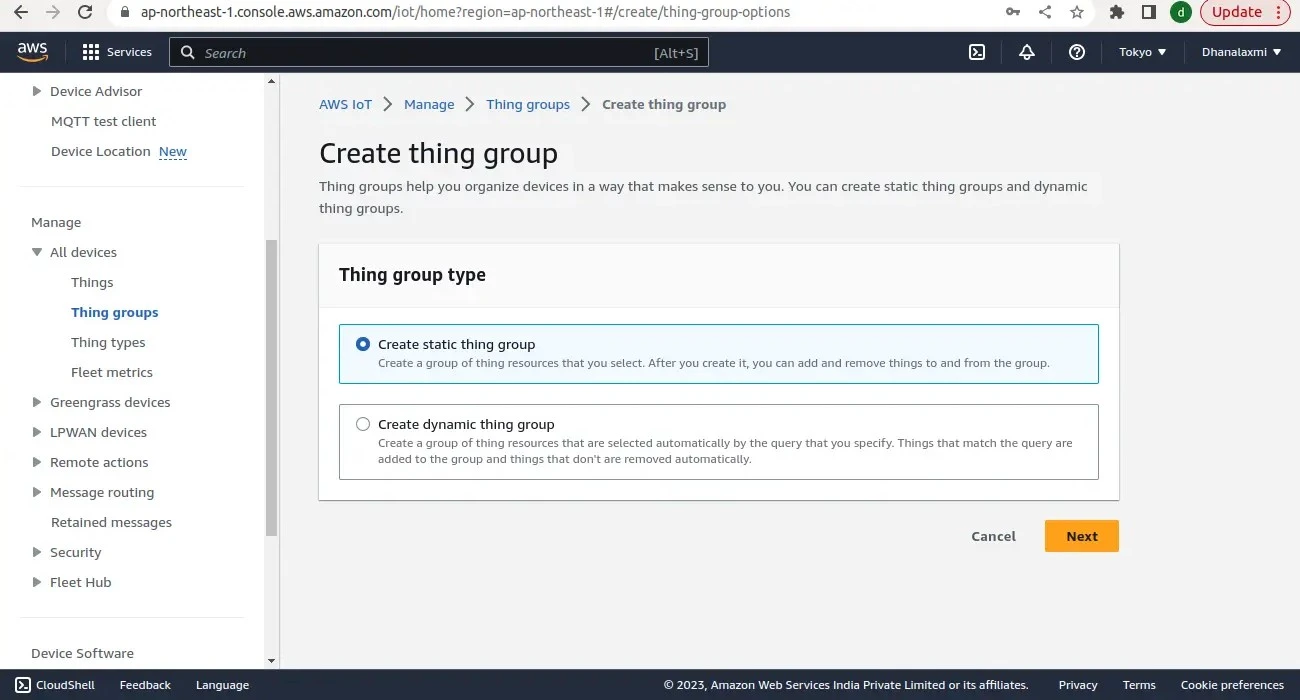This screenshot has height=700, width=1300.
Task: Open the help question mark icon
Action: pyautogui.click(x=1077, y=52)
